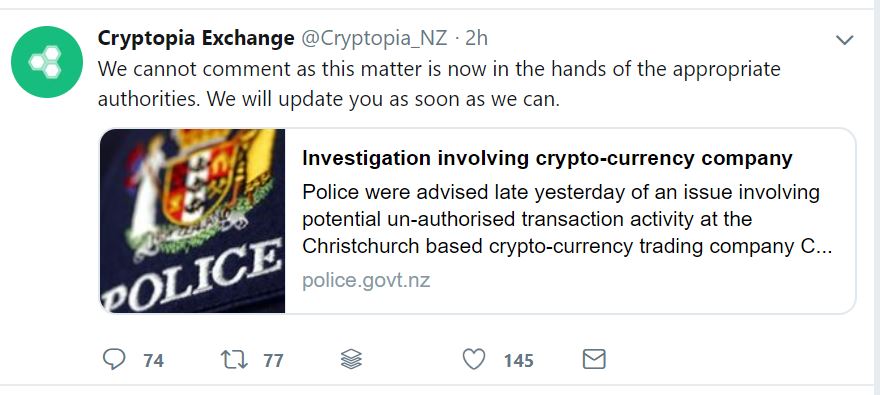Open the 2h timestamp link
The image size is (880, 395).
pos(476,38)
